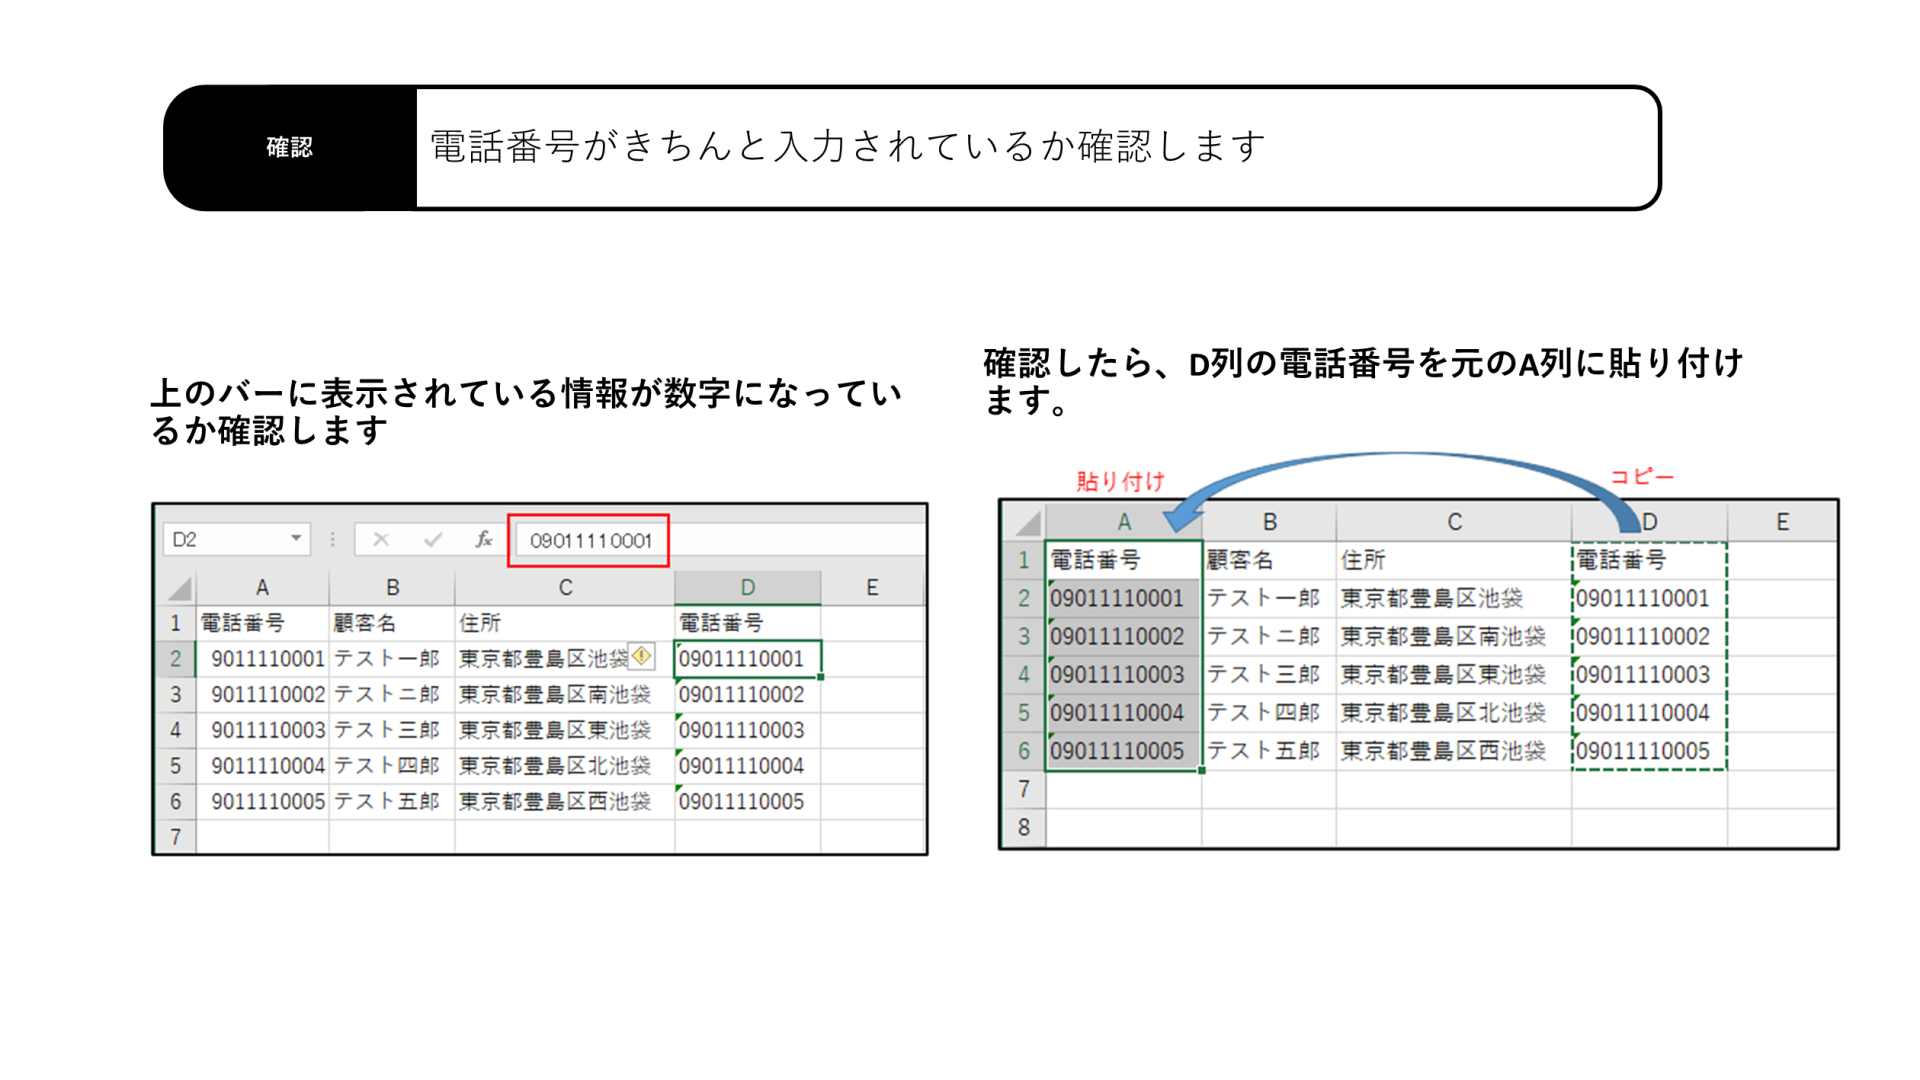Select all cells via left sheet corner triangle
This screenshot has width=1920, height=1080.
pyautogui.click(x=179, y=588)
